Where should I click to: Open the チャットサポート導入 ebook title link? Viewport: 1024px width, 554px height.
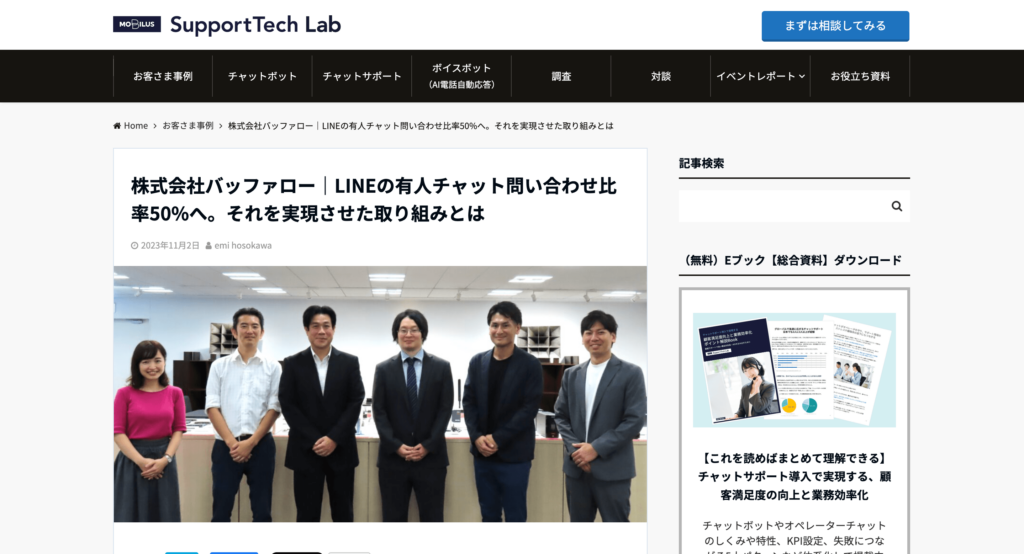[x=794, y=477]
